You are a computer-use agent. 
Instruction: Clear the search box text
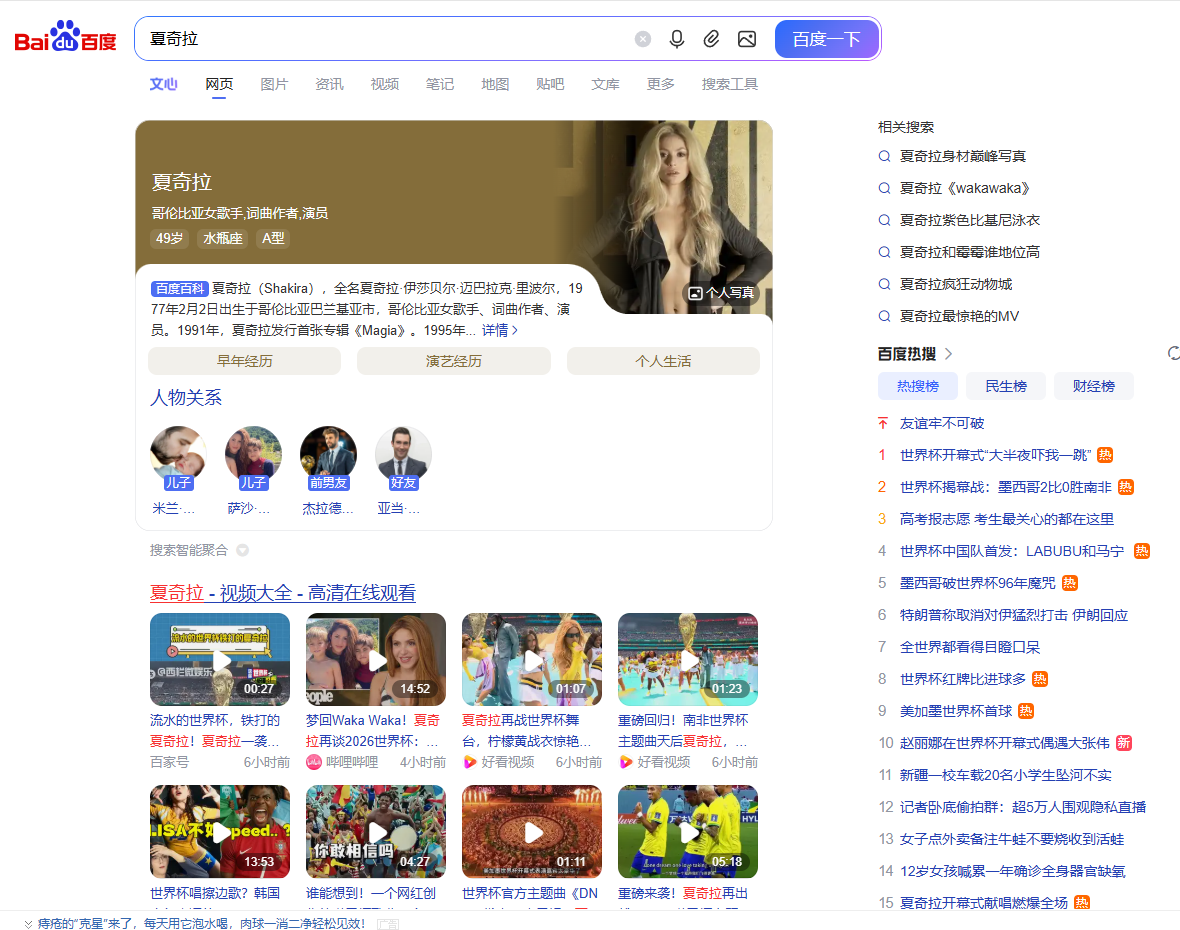[x=643, y=39]
